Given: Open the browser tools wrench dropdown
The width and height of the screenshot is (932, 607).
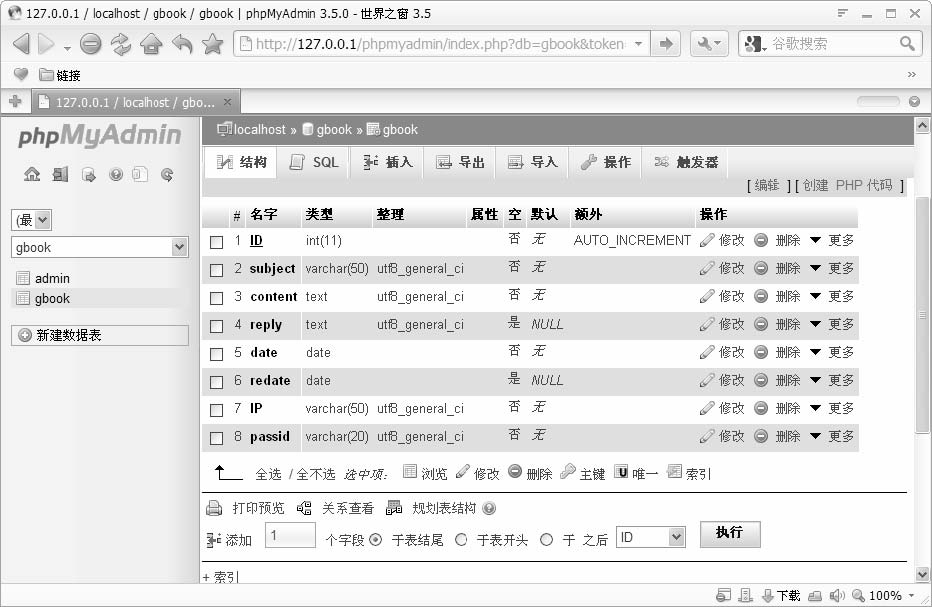Looking at the screenshot, I should coord(709,43).
